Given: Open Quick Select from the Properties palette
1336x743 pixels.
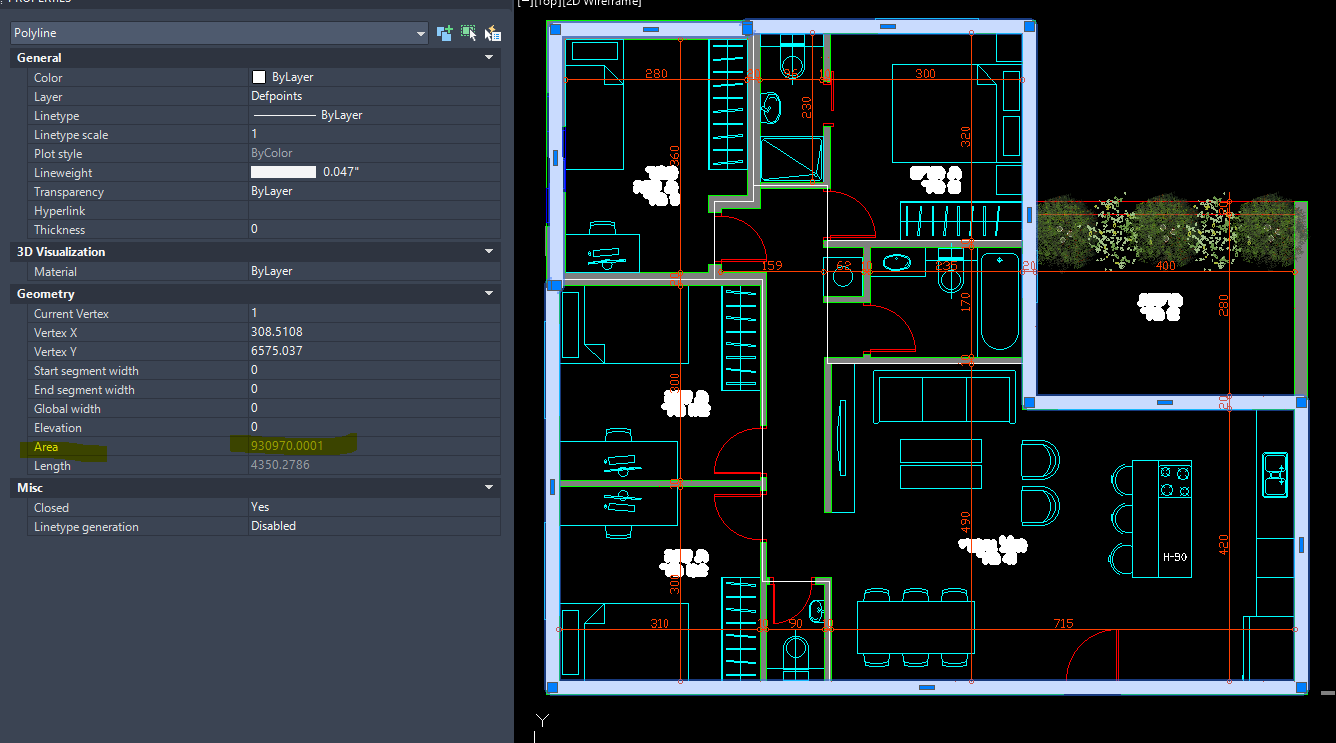Looking at the screenshot, I should point(492,33).
